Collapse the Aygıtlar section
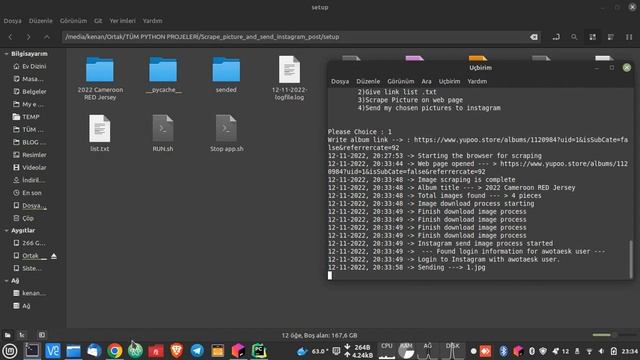640x360 pixels. [7, 231]
